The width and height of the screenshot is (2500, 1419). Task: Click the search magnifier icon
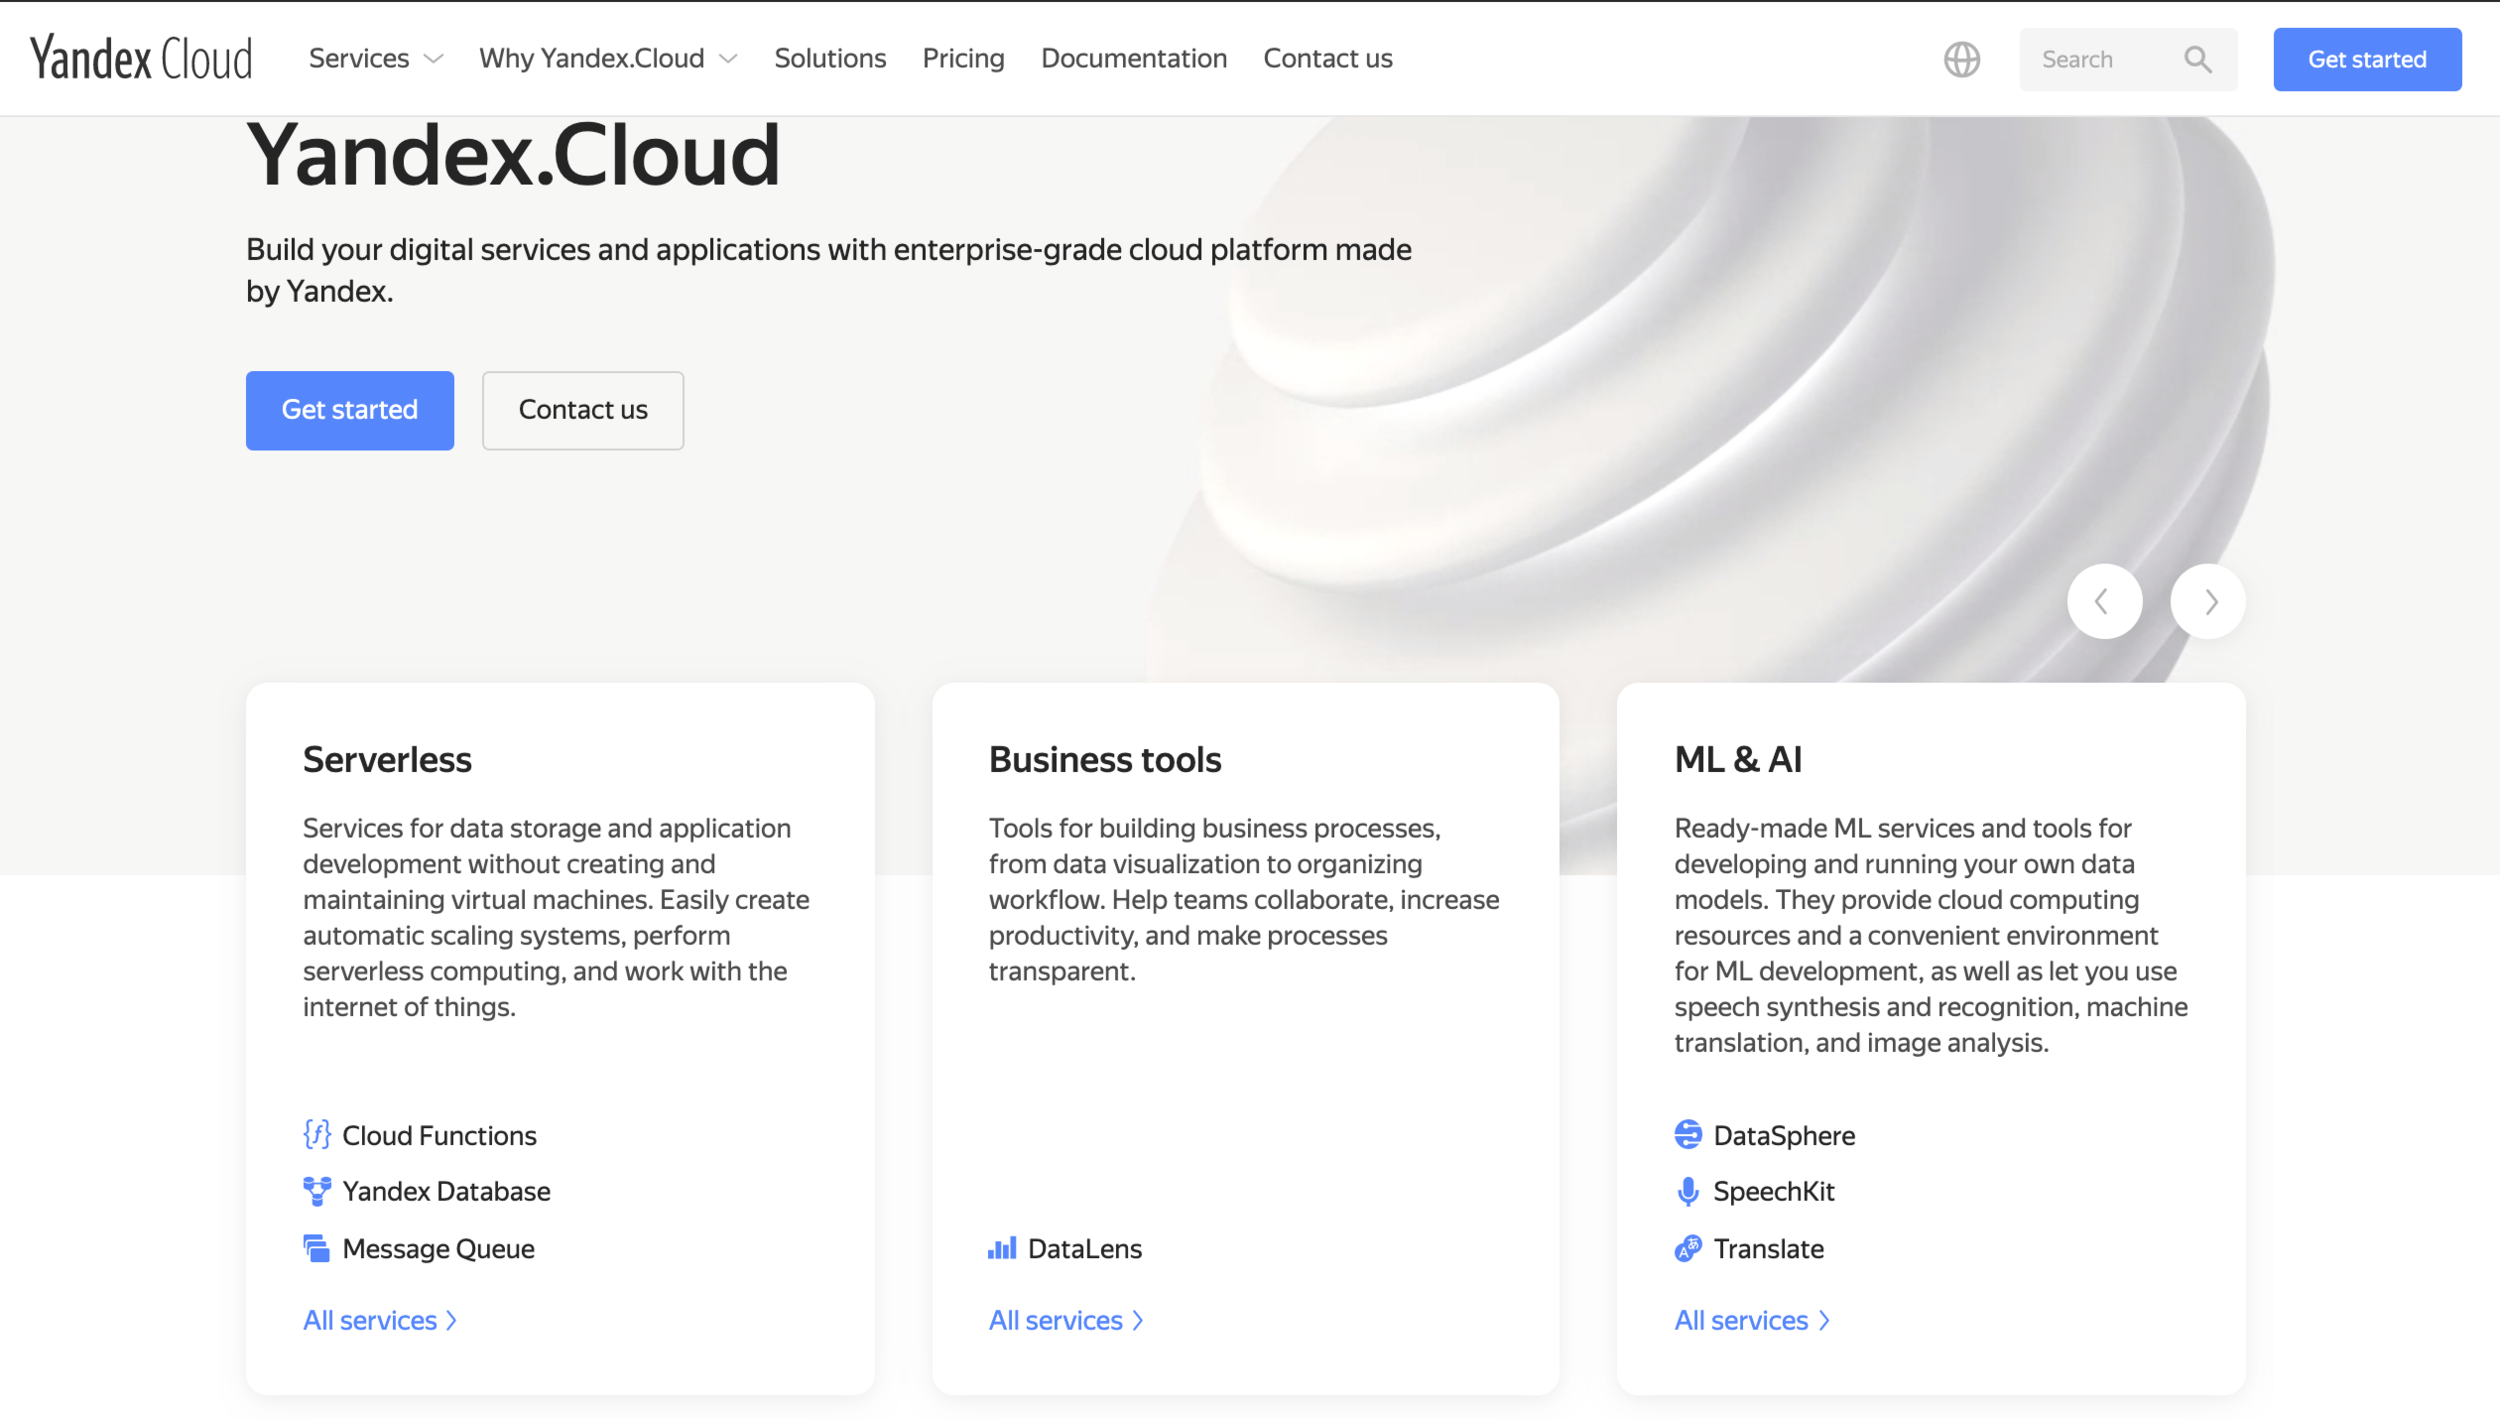click(x=2197, y=59)
